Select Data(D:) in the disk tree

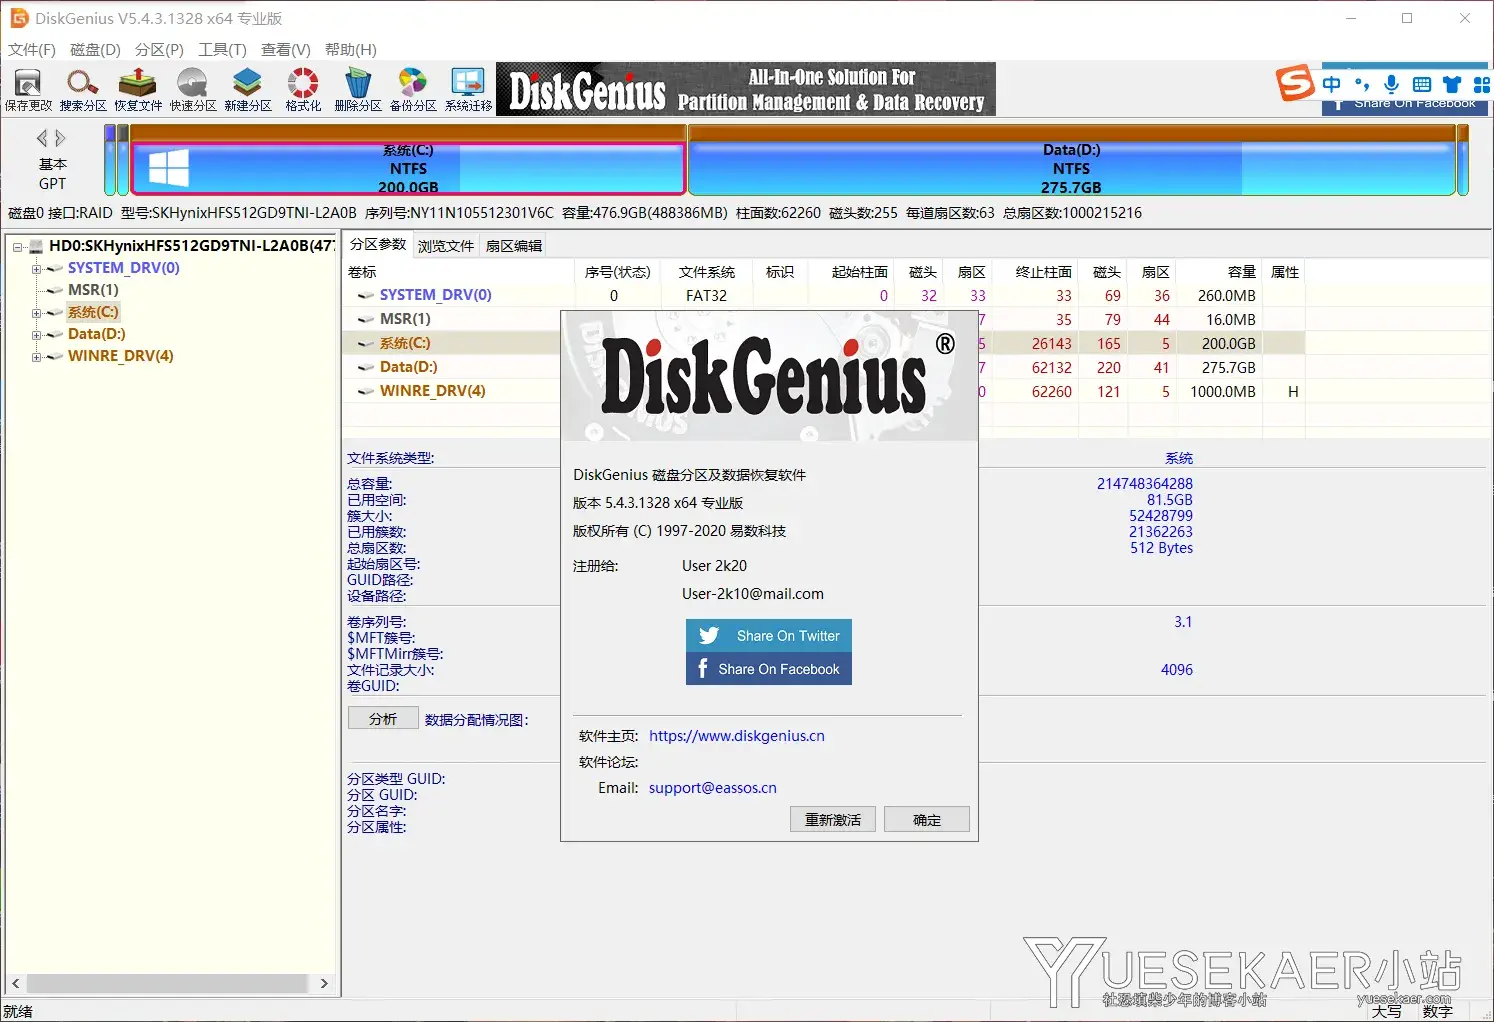[97, 334]
